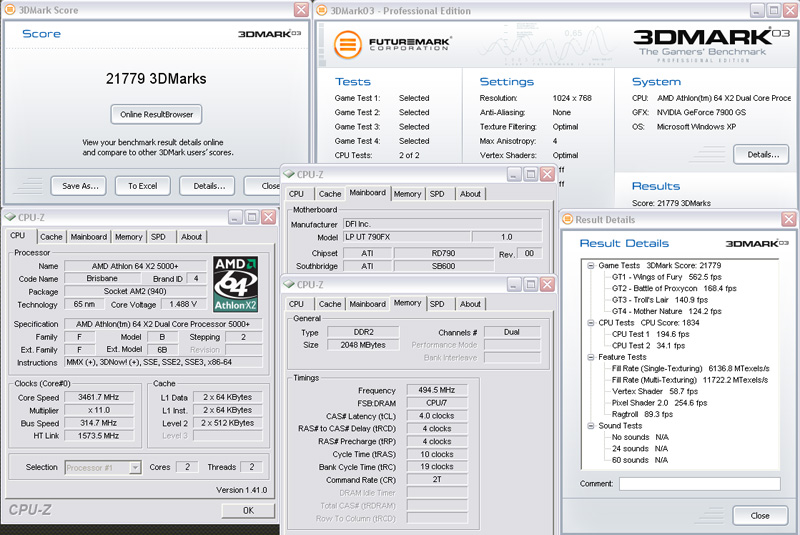Select CPU tab in Mainboard CPU-Z window
800x535 pixels.
[x=296, y=194]
